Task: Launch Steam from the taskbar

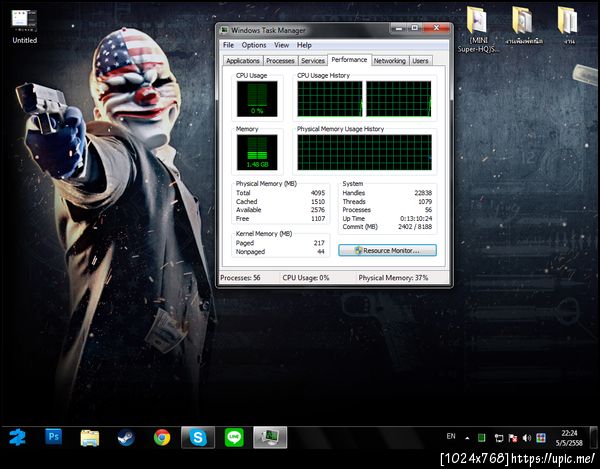Action: pos(126,437)
